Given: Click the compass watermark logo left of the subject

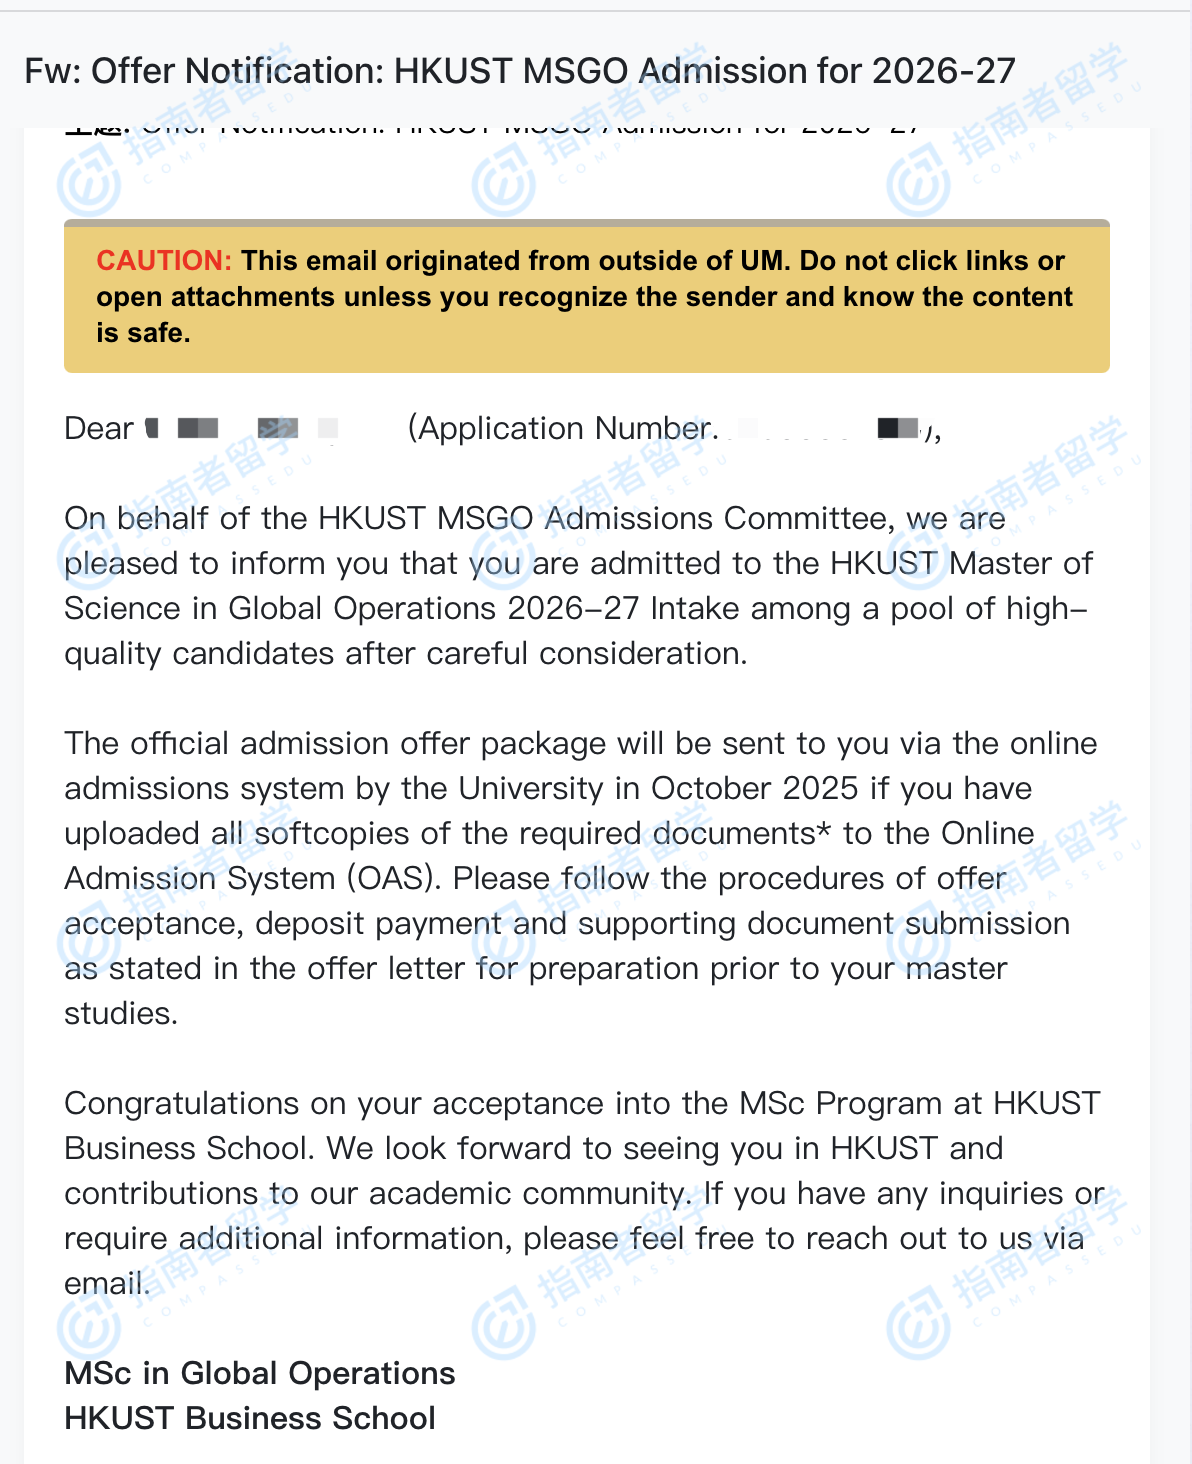Looking at the screenshot, I should coord(89,183).
